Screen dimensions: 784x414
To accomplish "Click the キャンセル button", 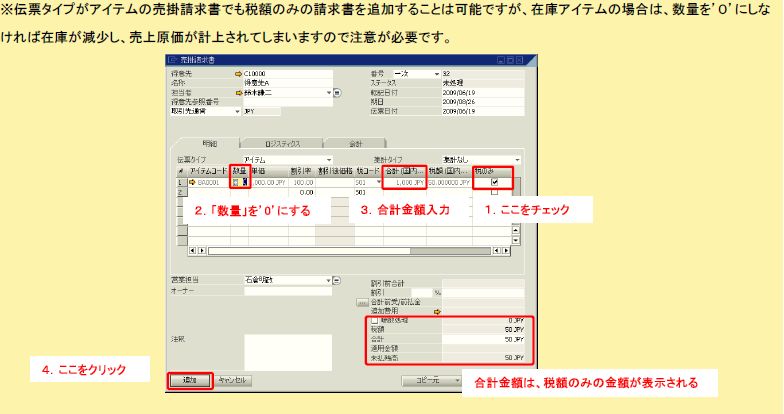I will click(x=232, y=380).
